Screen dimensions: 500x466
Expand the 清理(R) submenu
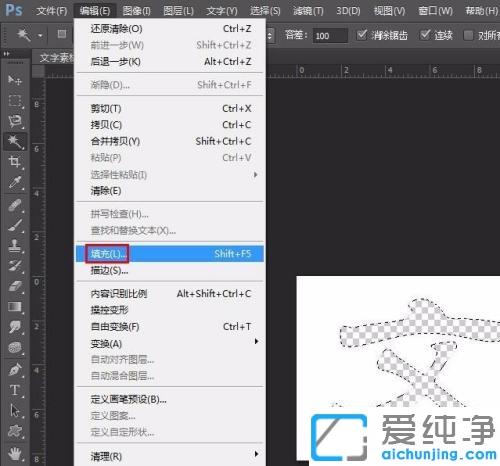[x=170, y=456]
